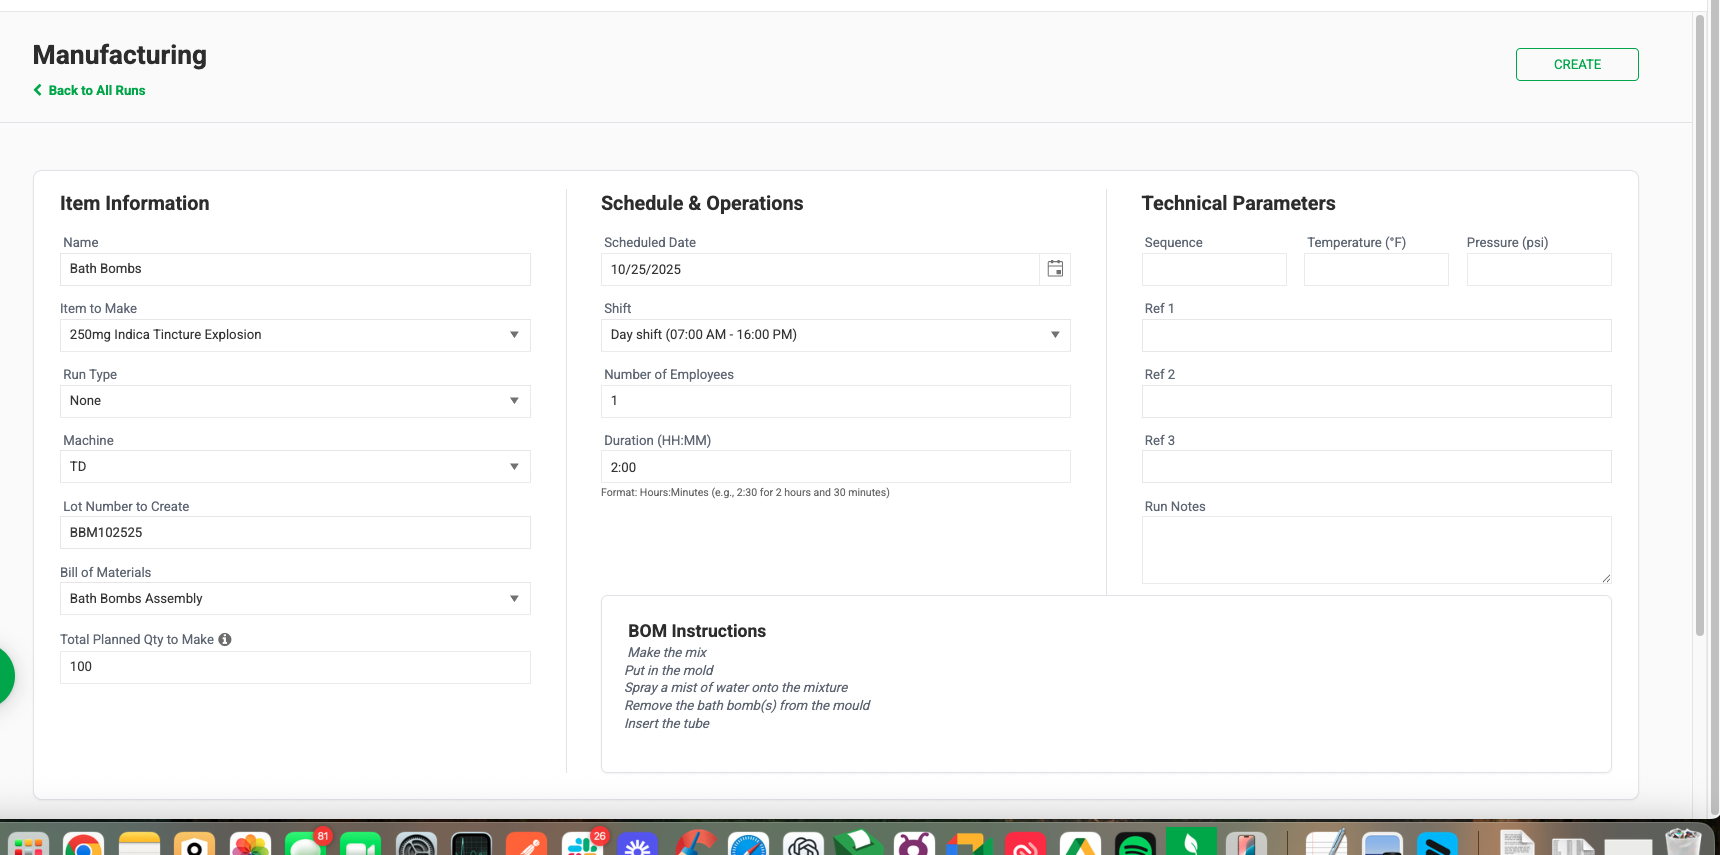This screenshot has width=1720, height=855.
Task: Open Slack from the dock
Action: point(582,846)
